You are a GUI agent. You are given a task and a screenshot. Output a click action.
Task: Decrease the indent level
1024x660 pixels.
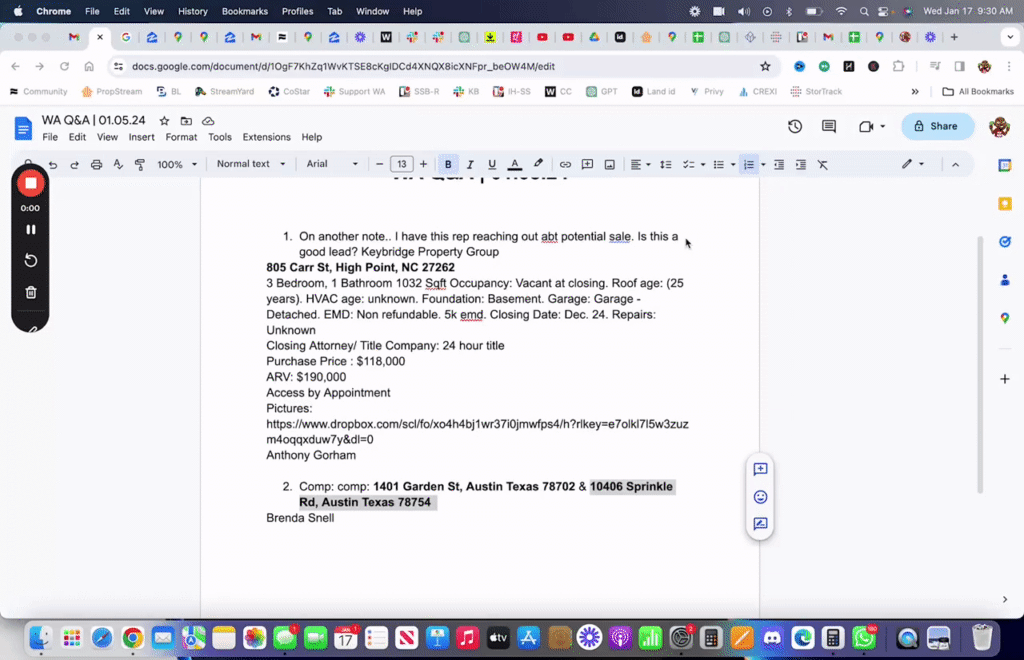[x=779, y=165]
